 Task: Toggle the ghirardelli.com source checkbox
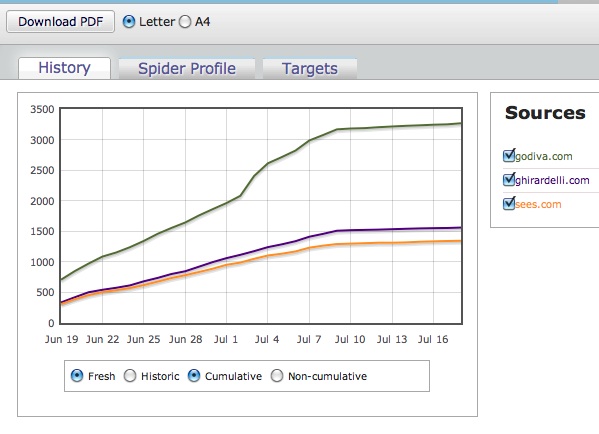pyautogui.click(x=509, y=180)
